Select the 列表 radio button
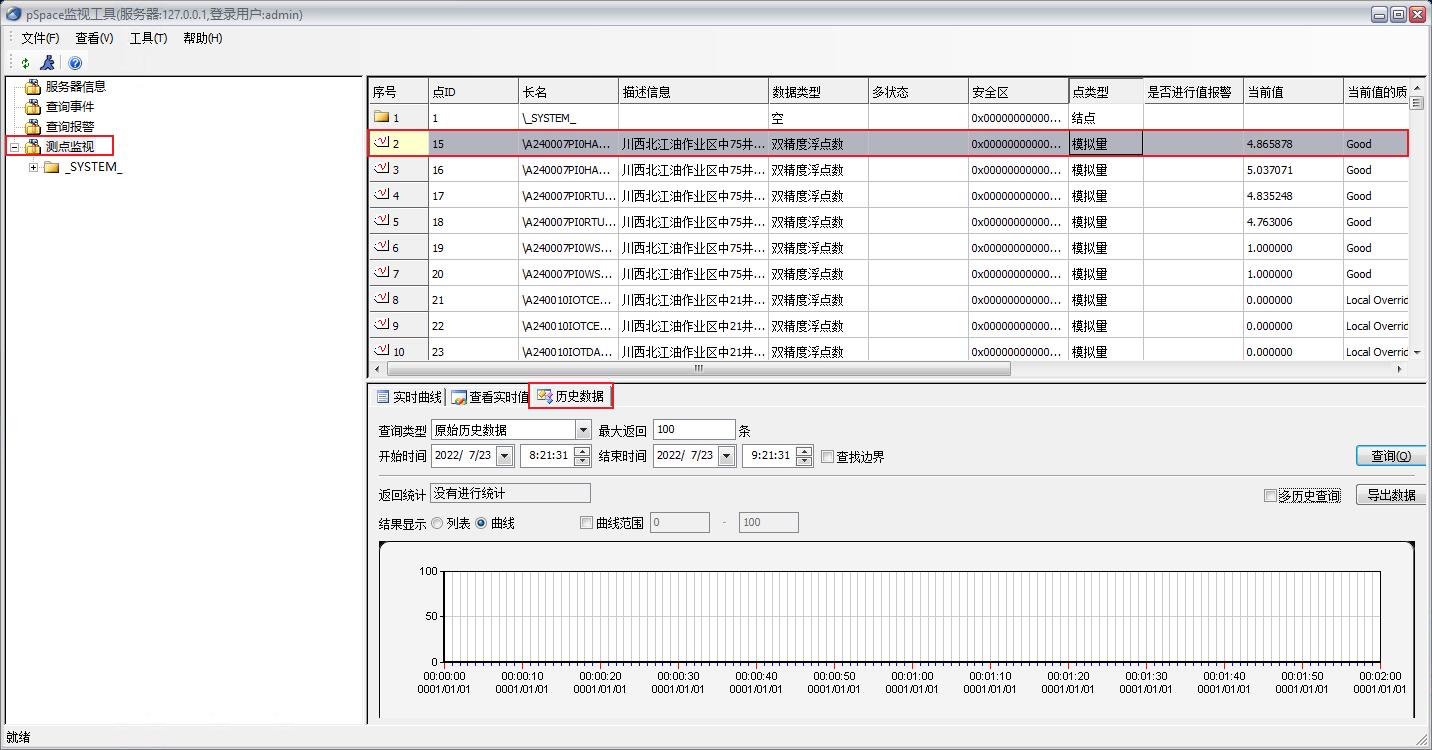The width and height of the screenshot is (1432, 750). 437,523
